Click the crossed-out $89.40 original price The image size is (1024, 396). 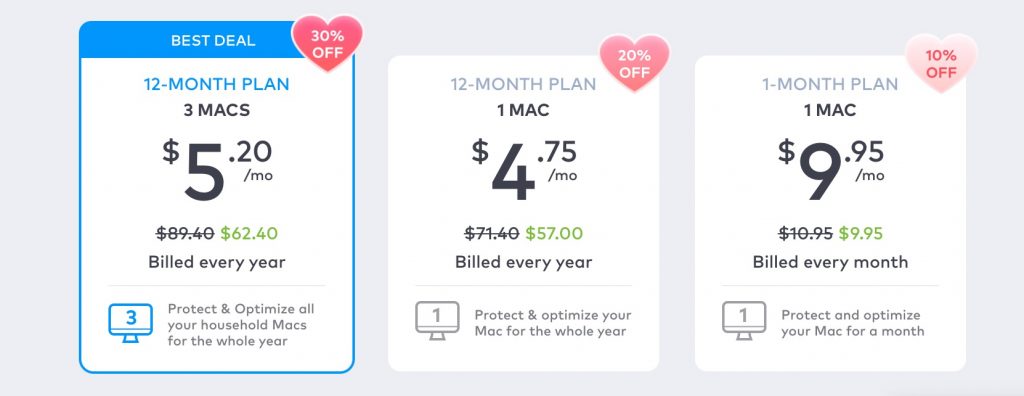185,233
